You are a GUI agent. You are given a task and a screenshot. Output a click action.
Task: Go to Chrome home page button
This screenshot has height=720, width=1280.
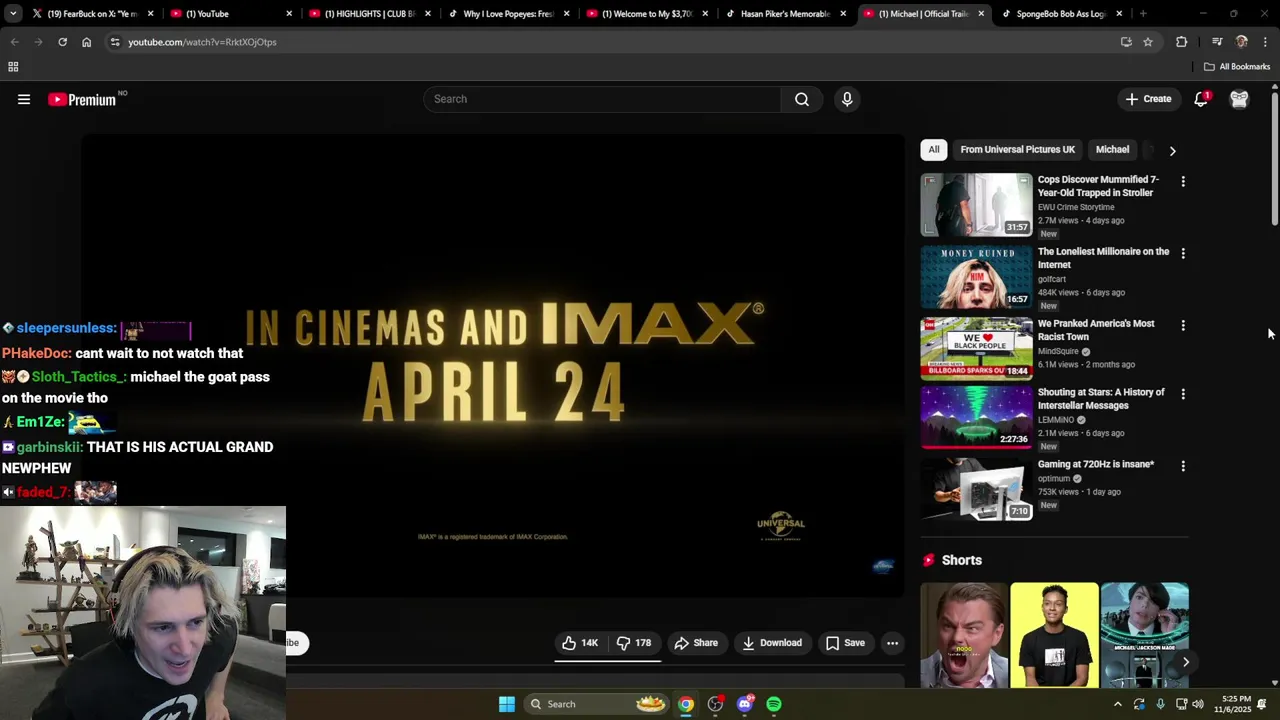(86, 42)
